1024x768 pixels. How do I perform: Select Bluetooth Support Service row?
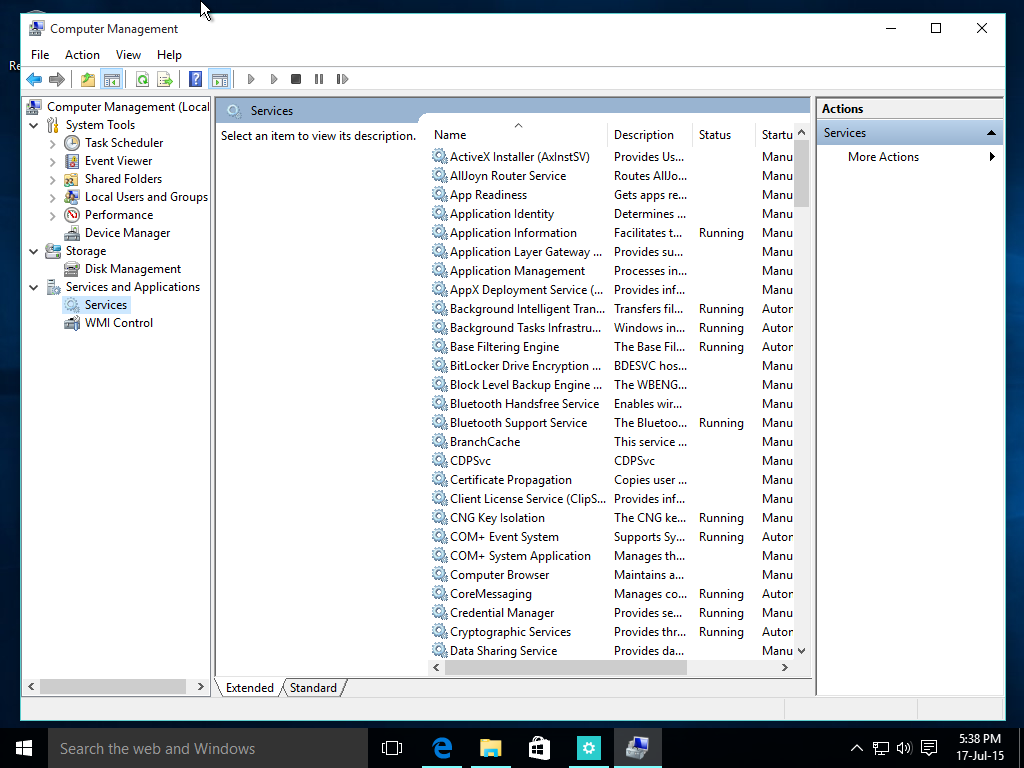point(612,423)
